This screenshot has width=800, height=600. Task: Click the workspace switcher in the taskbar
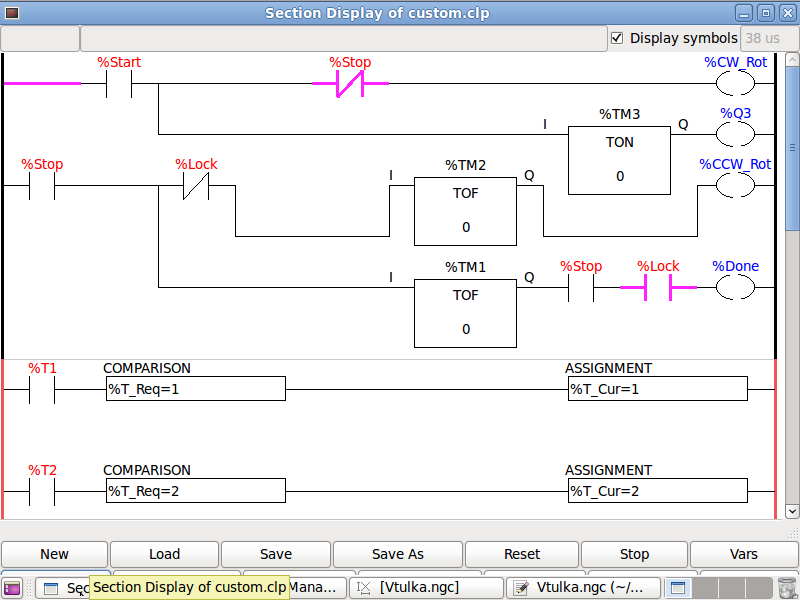[x=718, y=588]
